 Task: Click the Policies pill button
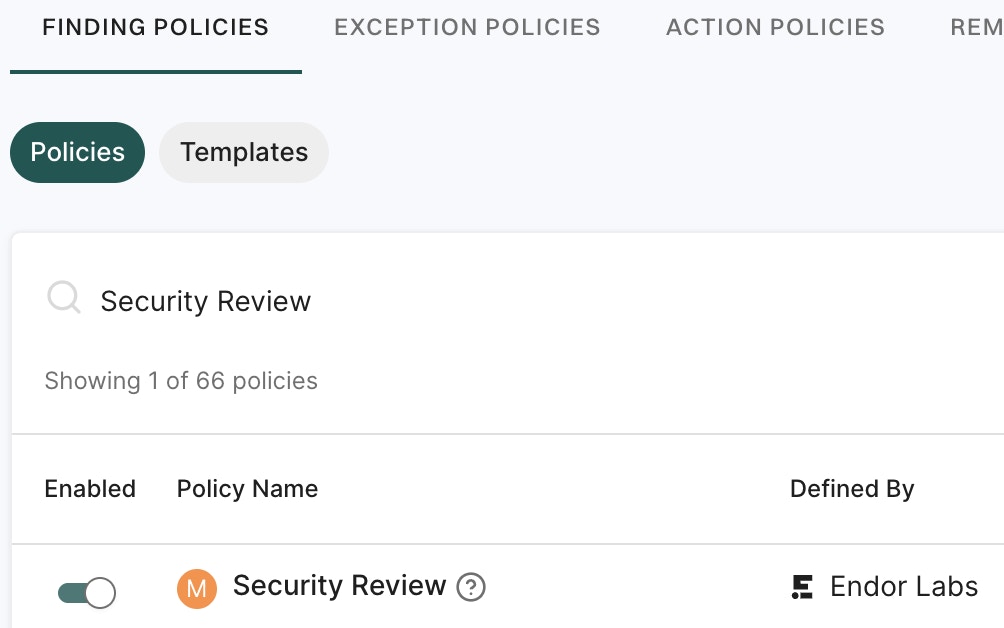77,152
